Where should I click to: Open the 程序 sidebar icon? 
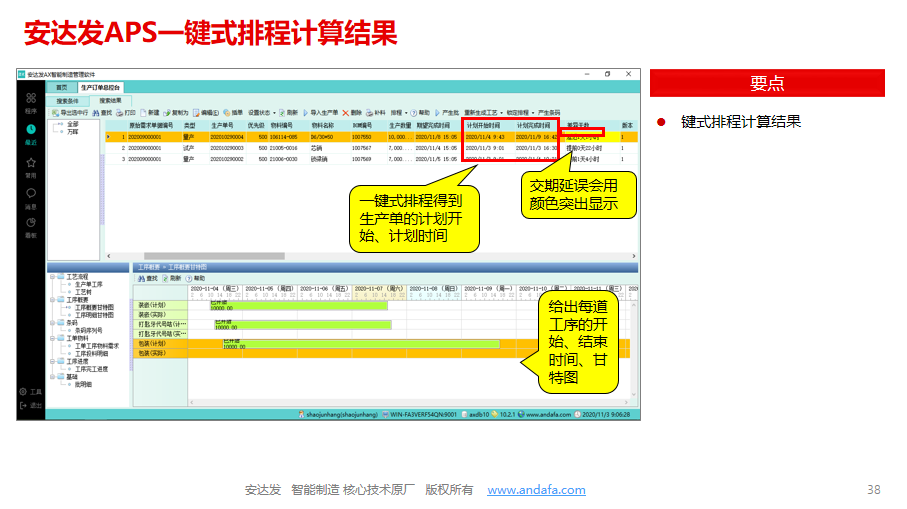(31, 98)
